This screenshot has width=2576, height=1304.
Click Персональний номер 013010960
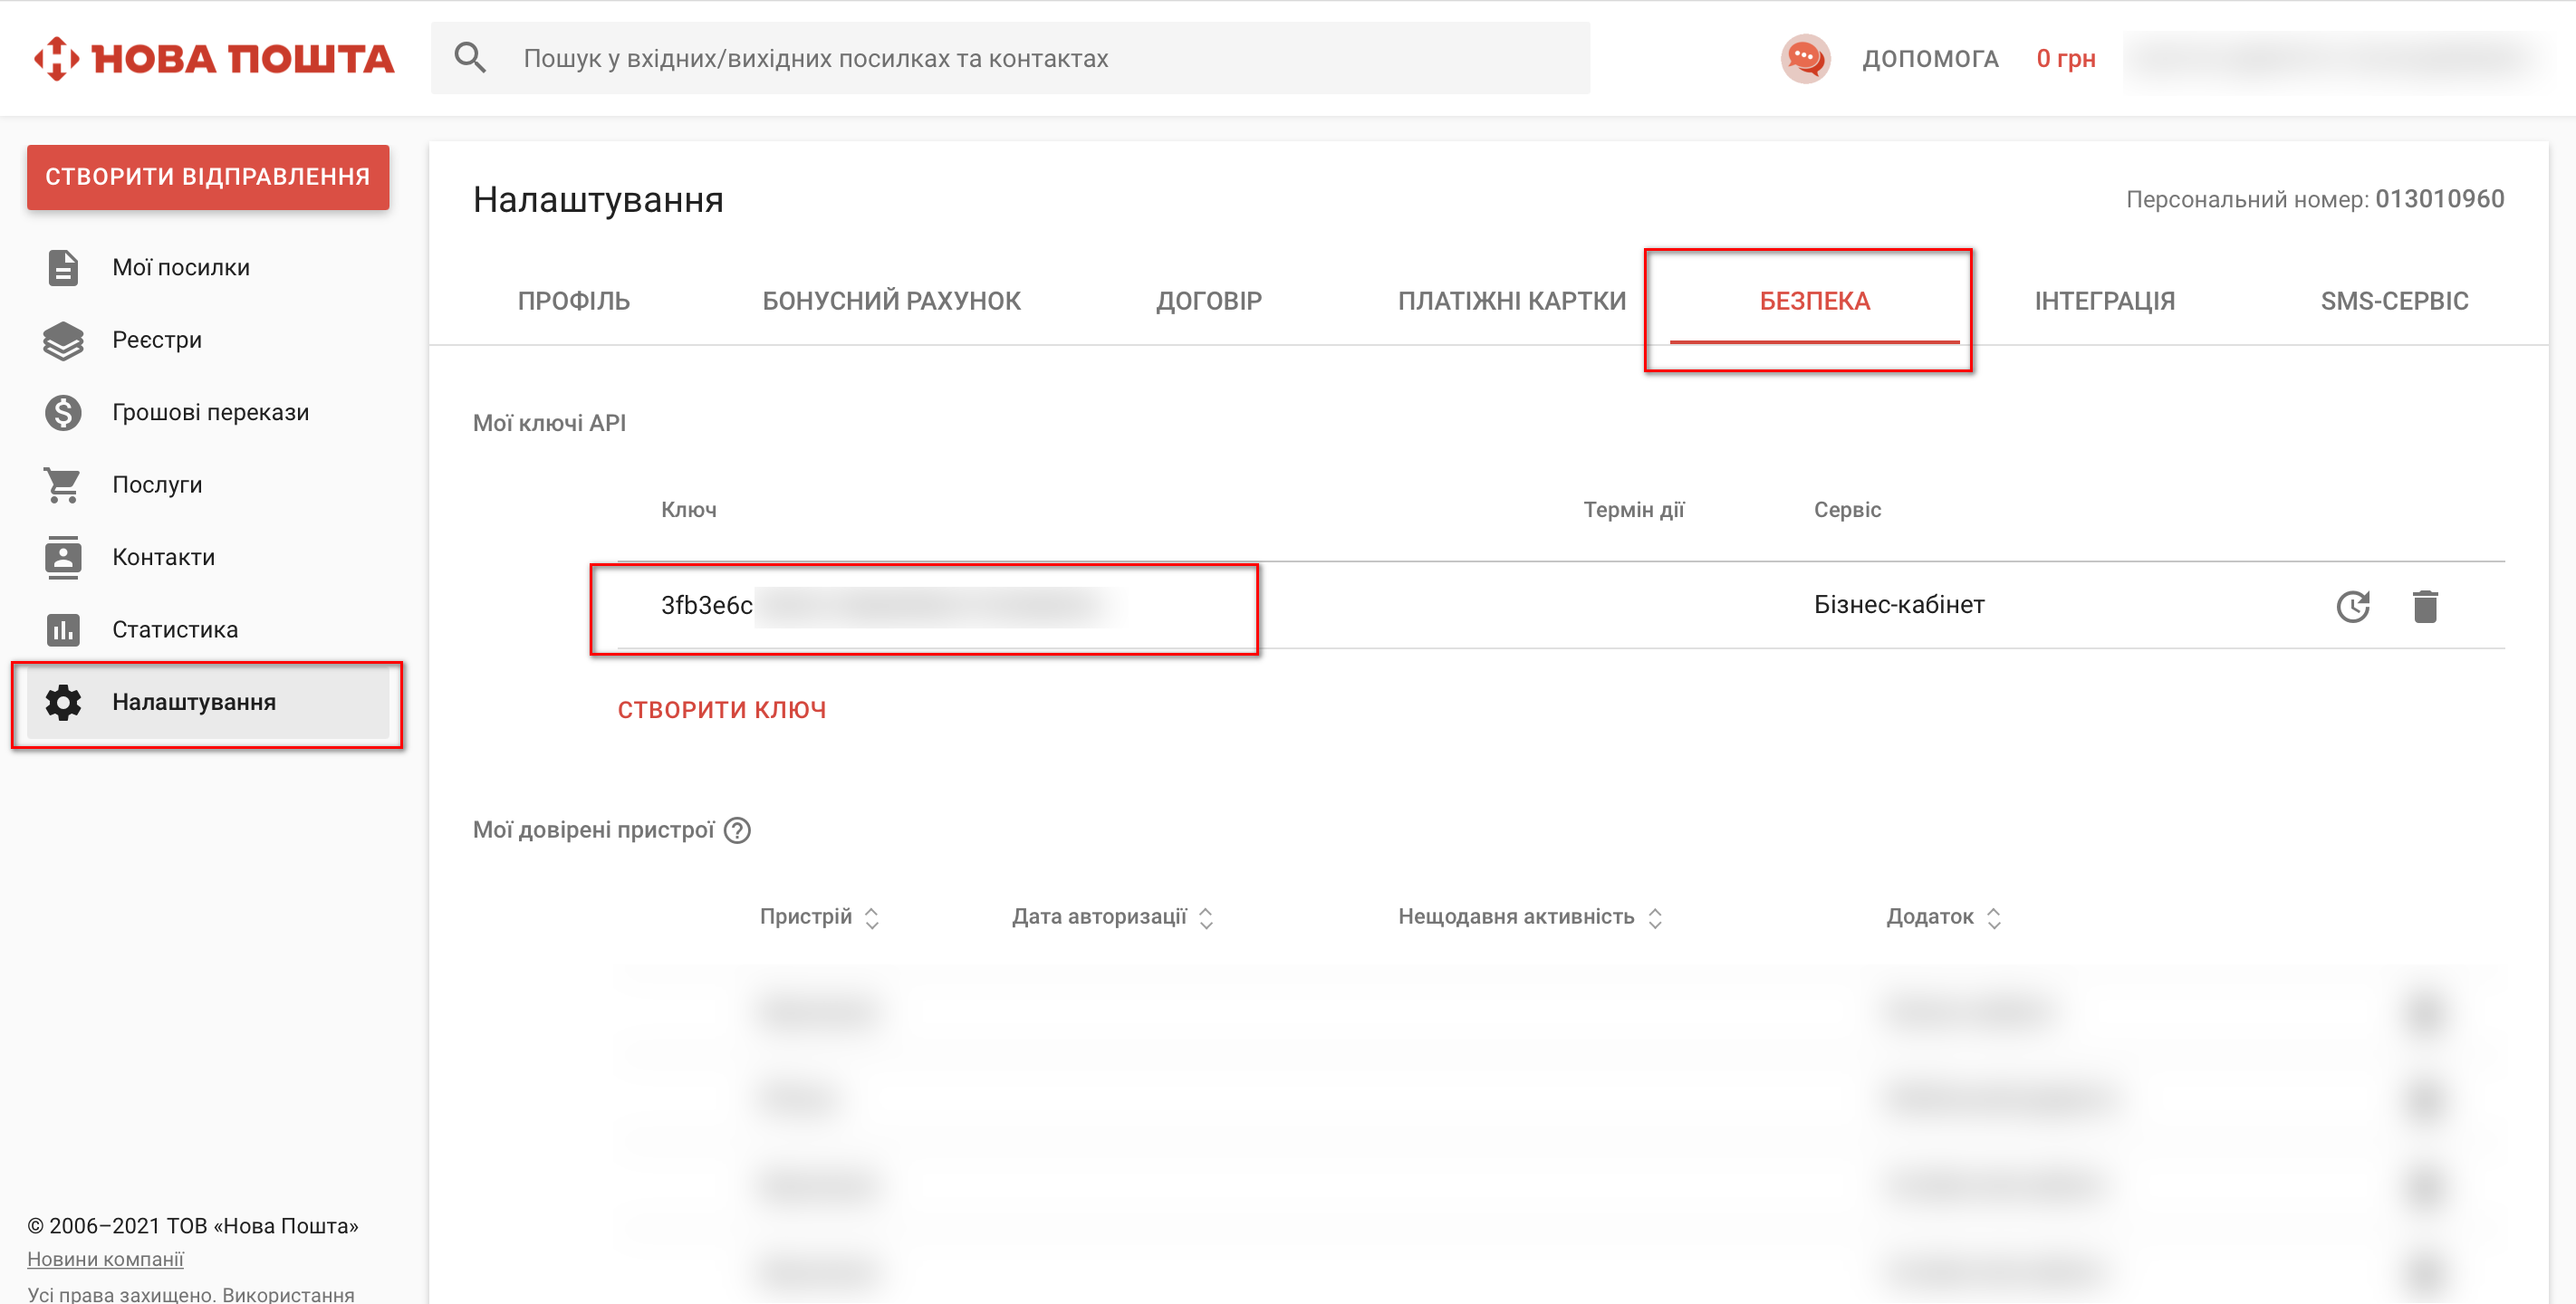(x=2314, y=199)
